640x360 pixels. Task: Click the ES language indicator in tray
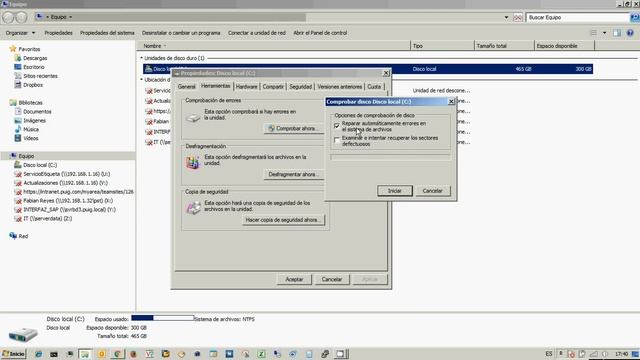coord(549,354)
